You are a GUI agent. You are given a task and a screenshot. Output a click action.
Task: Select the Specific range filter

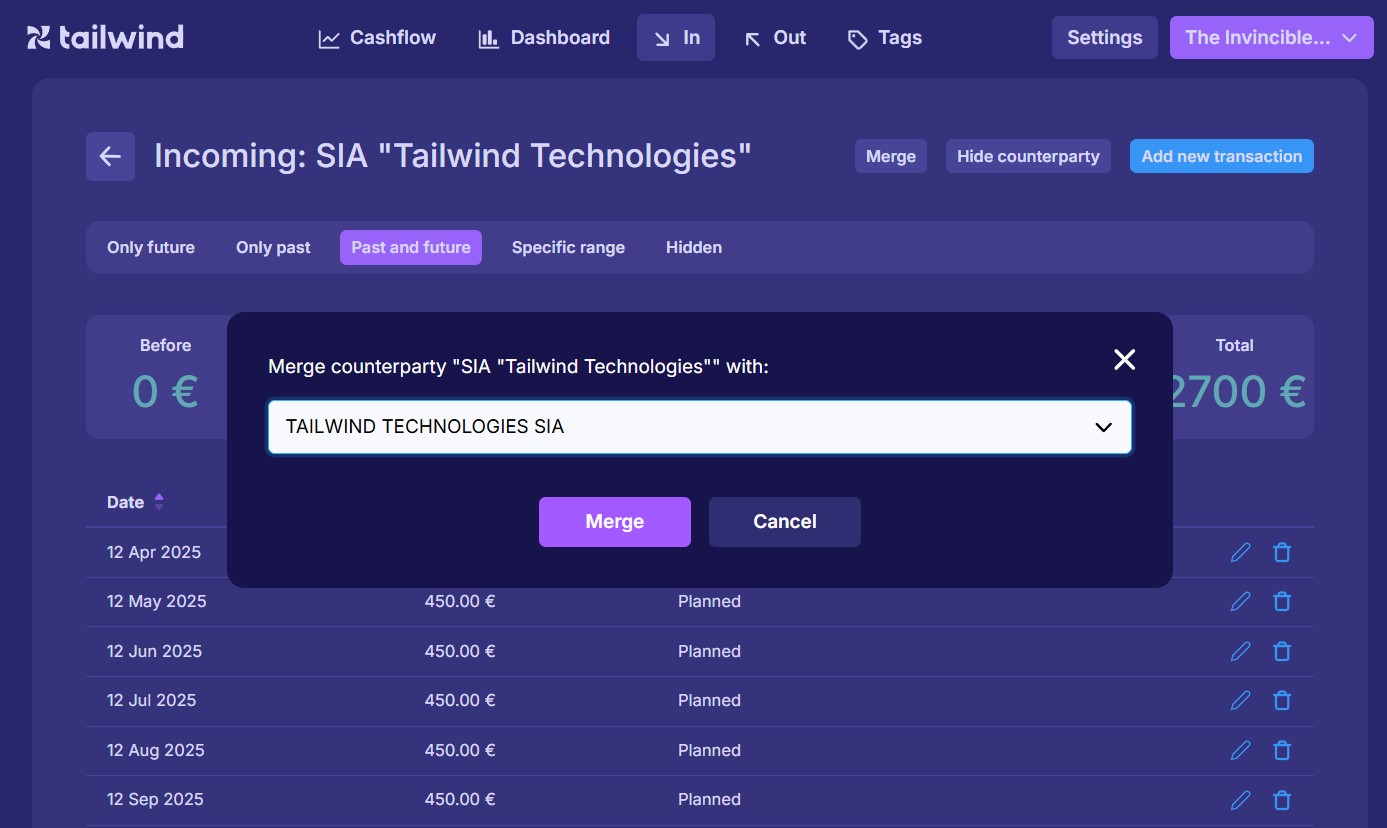click(568, 247)
